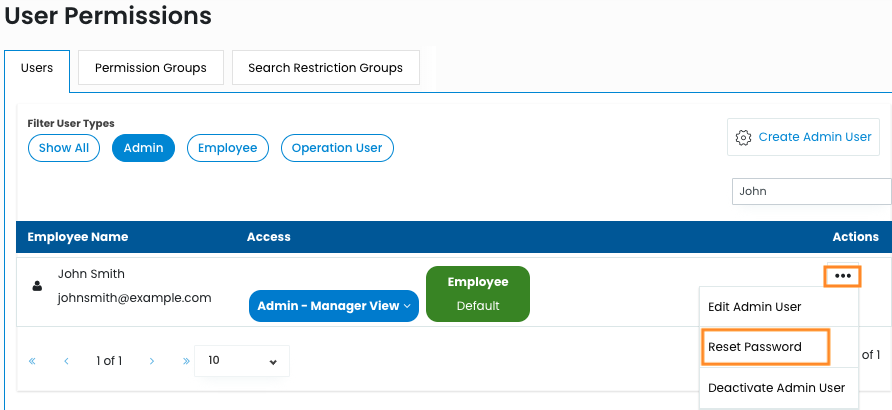Go to next page arrow
Screen dimensions: 892x410
coord(151,361)
